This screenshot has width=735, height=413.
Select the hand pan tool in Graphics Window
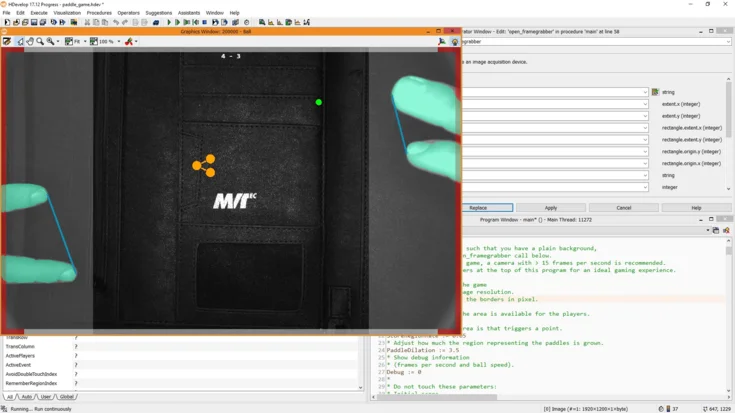click(x=30, y=42)
